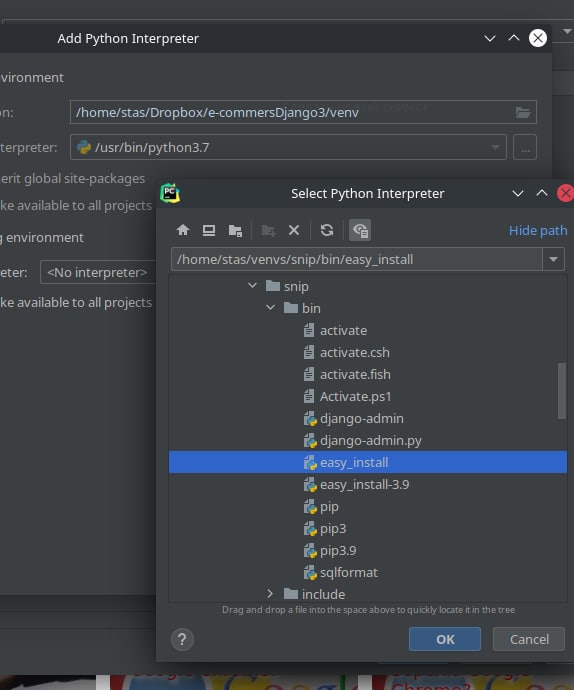Select the snip folder row

click(x=368, y=286)
